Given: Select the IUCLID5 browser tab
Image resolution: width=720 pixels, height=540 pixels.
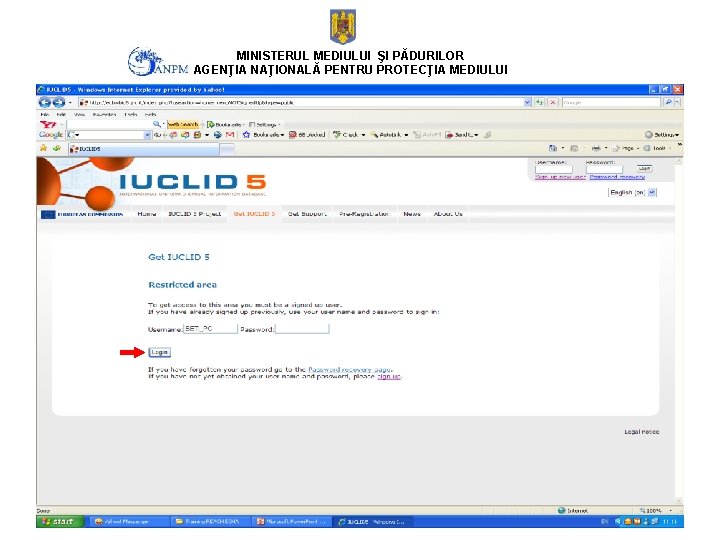Looking at the screenshot, I should coord(143,149).
